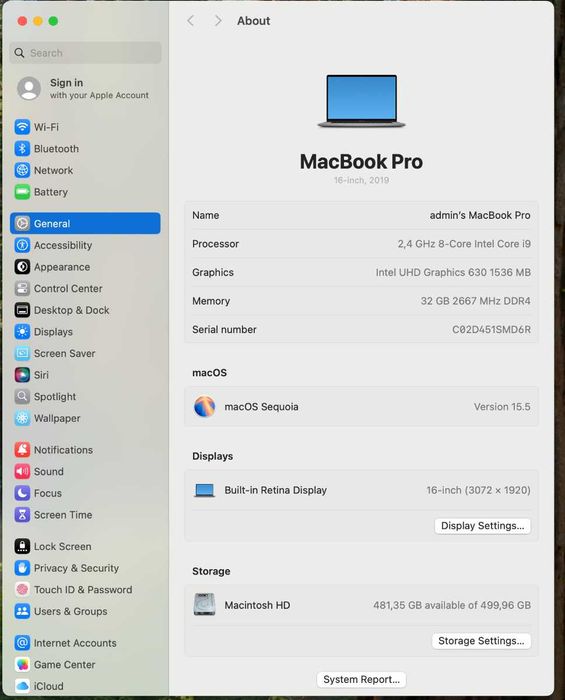Open the Wi-Fi settings icon
The width and height of the screenshot is (565, 700).
pyautogui.click(x=22, y=127)
